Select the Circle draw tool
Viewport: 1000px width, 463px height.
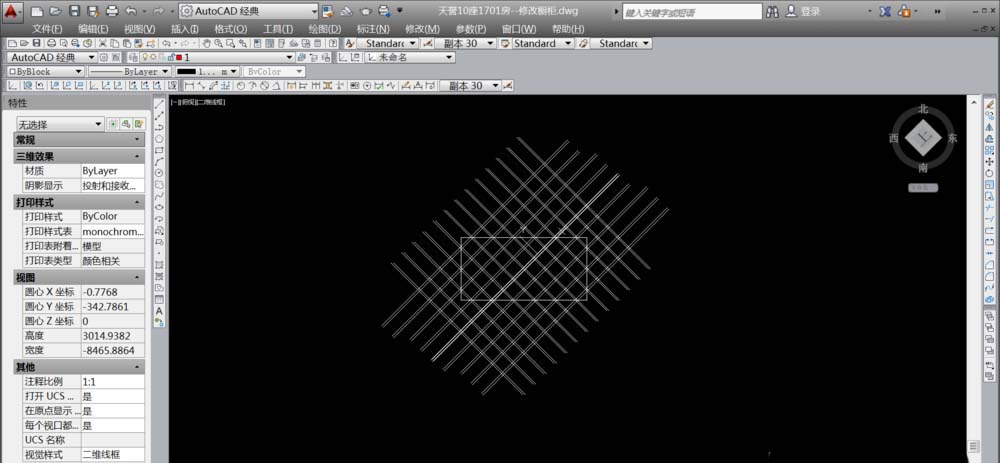pos(159,173)
